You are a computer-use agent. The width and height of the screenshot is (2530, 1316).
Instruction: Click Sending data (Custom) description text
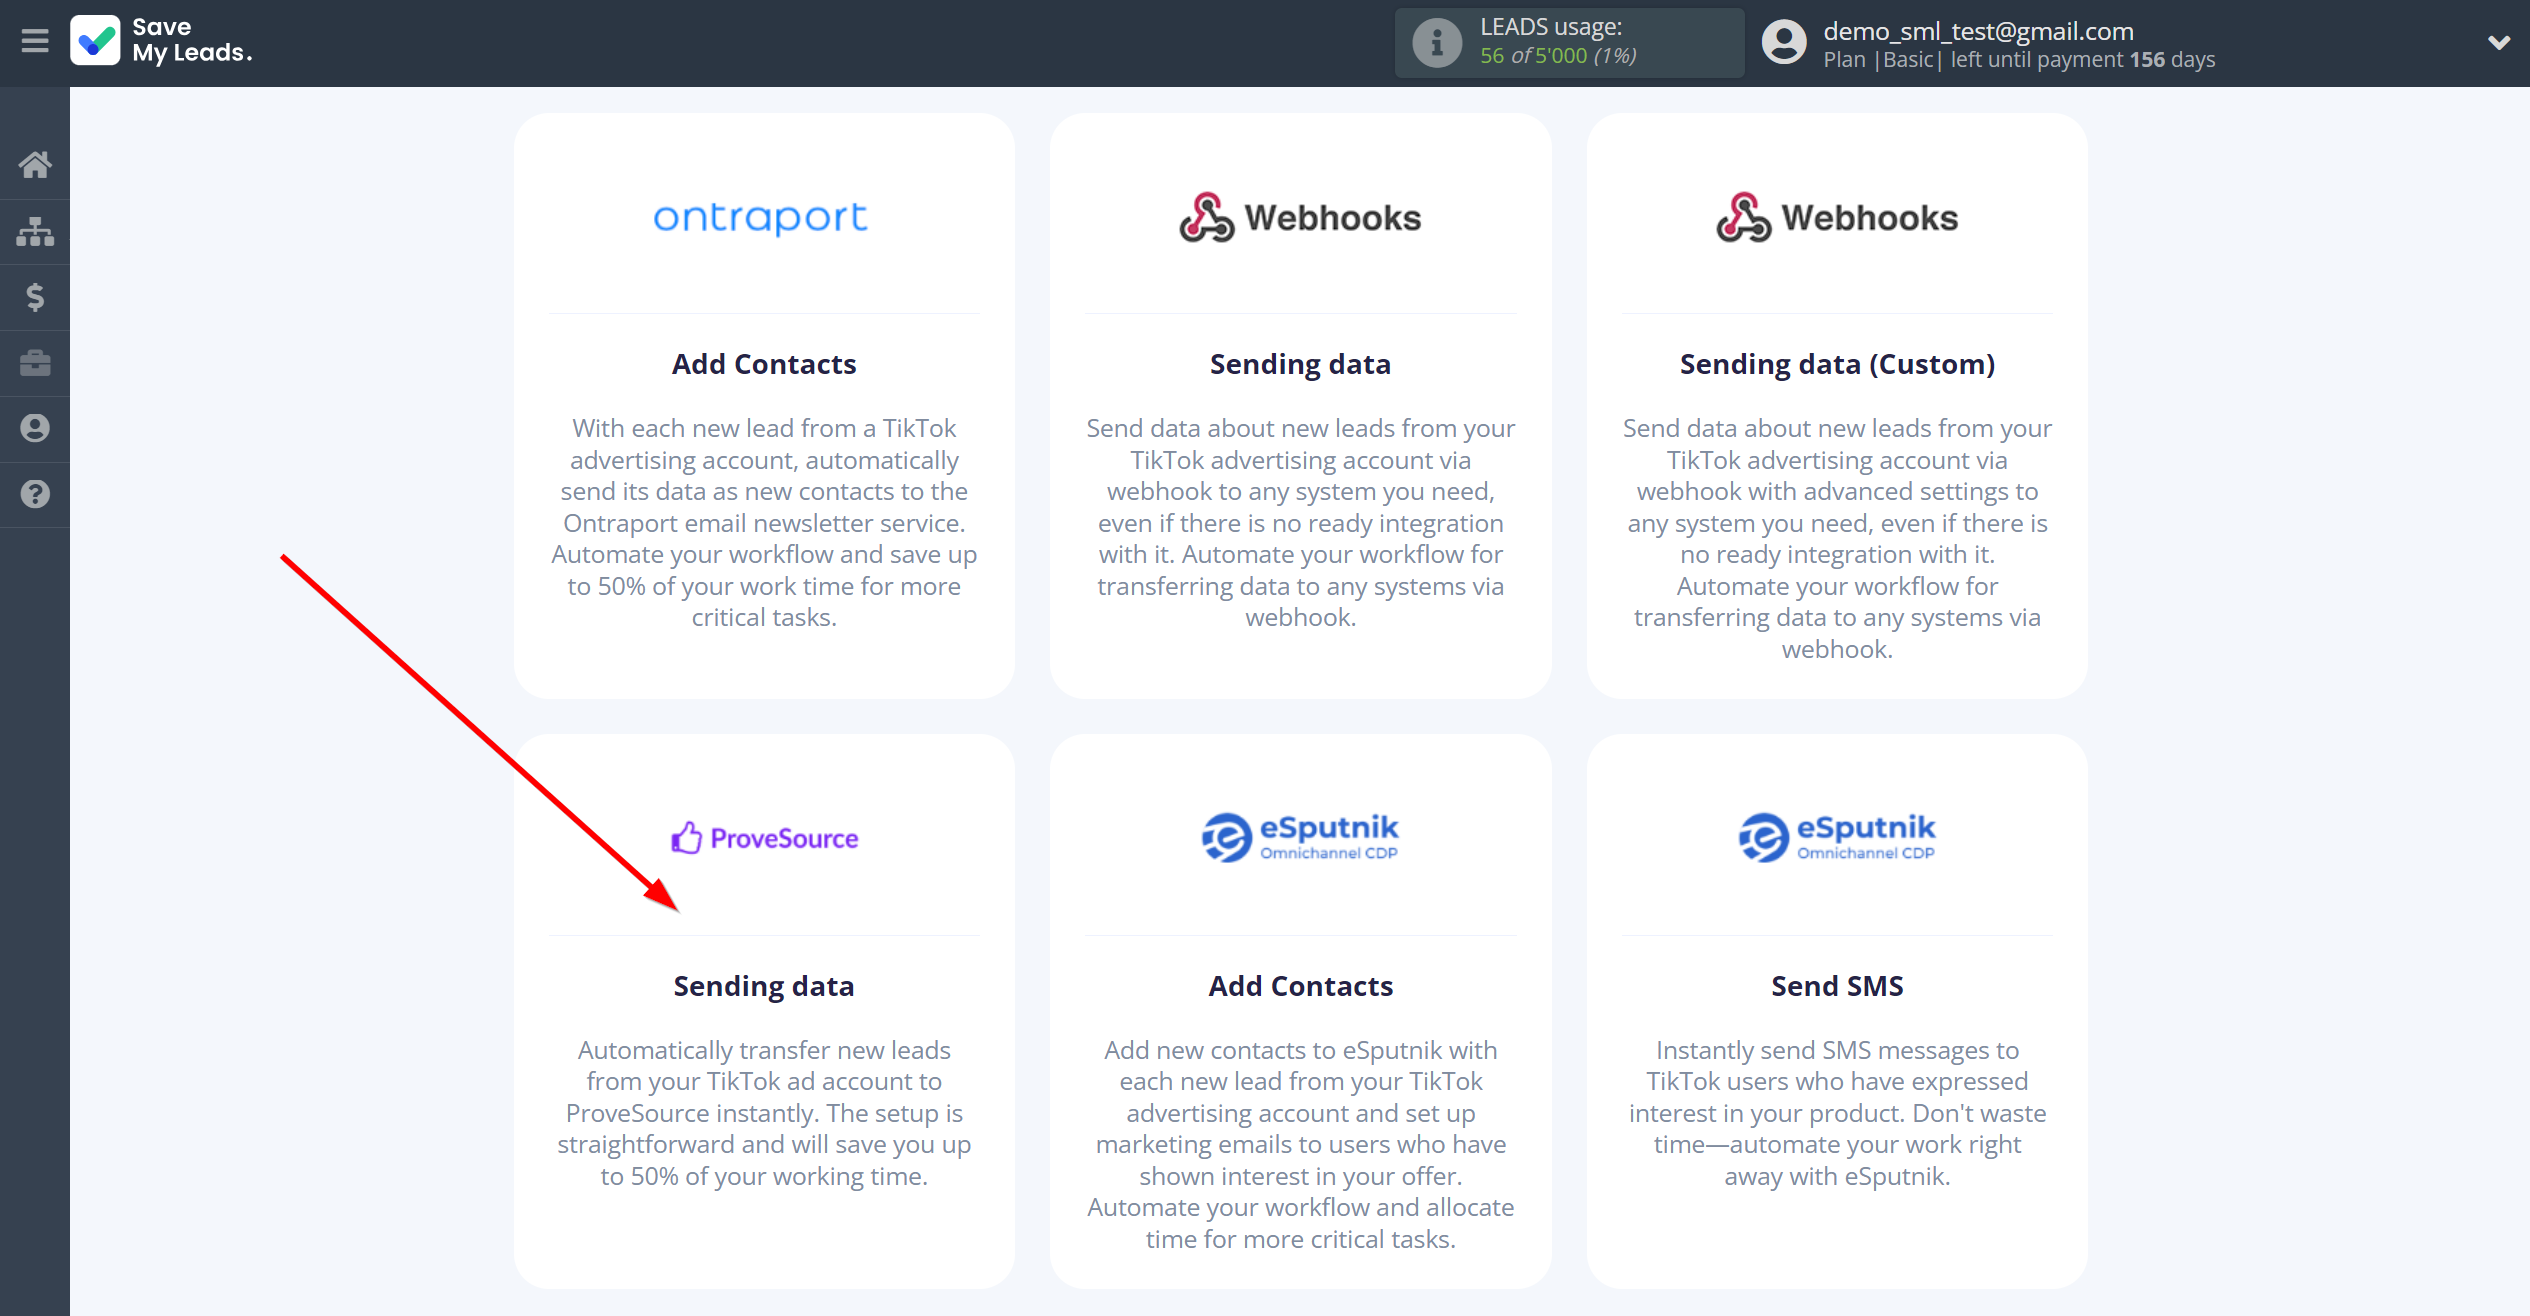click(x=1837, y=539)
